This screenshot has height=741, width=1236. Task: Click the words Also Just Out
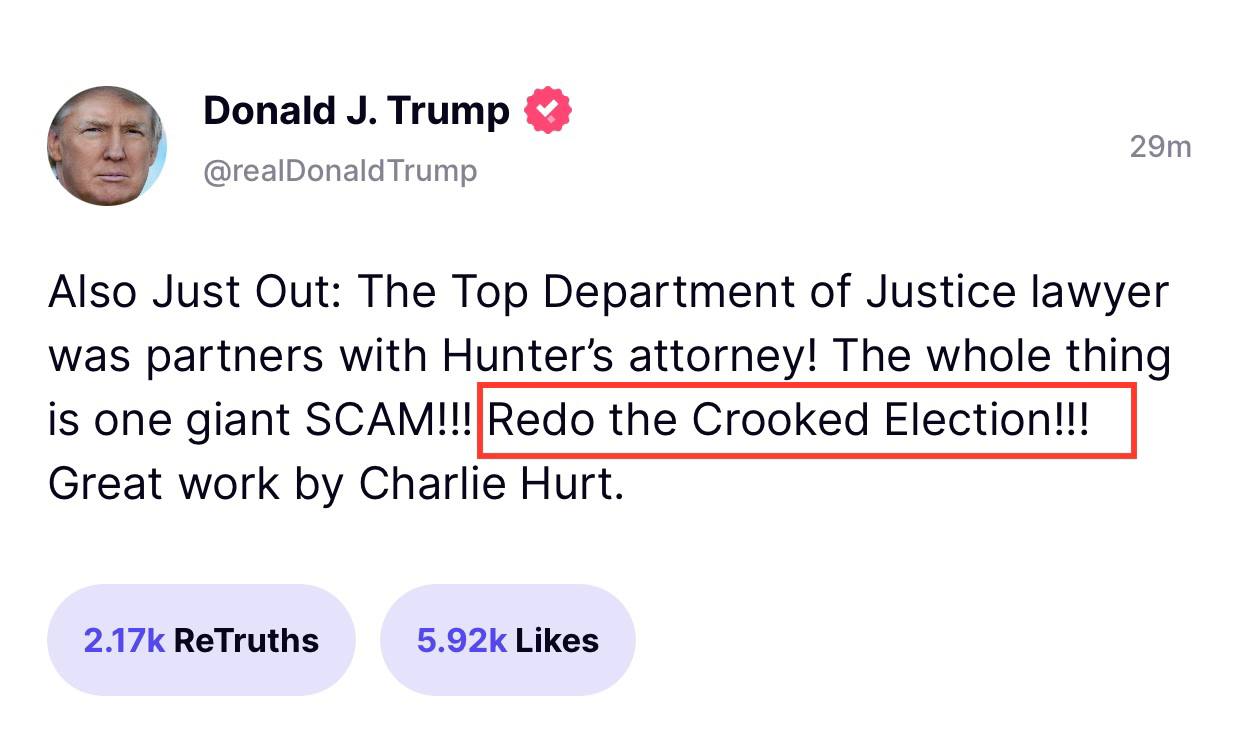coord(195,293)
